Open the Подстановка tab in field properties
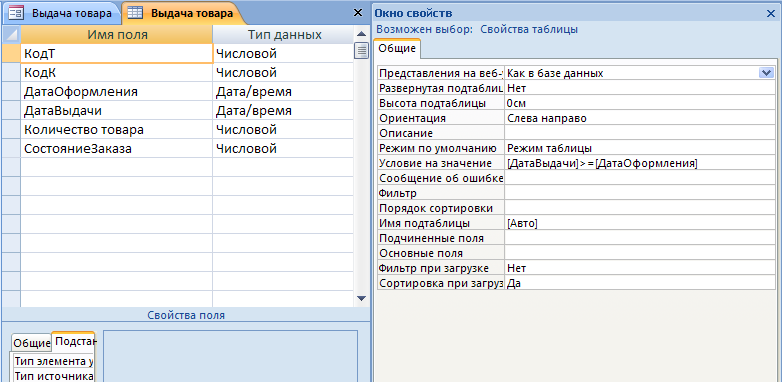The height and width of the screenshot is (382, 782). click(x=75, y=342)
